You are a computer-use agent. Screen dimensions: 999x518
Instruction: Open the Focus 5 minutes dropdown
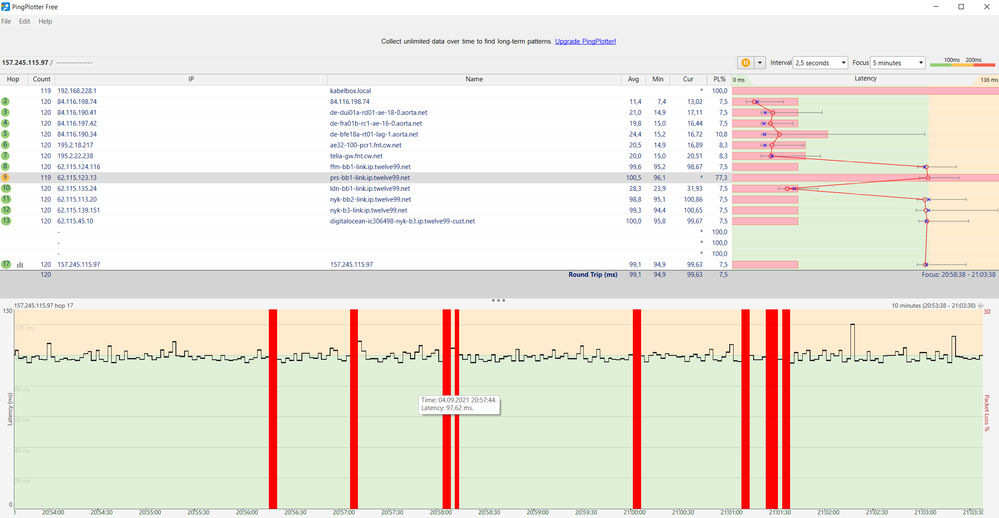898,62
